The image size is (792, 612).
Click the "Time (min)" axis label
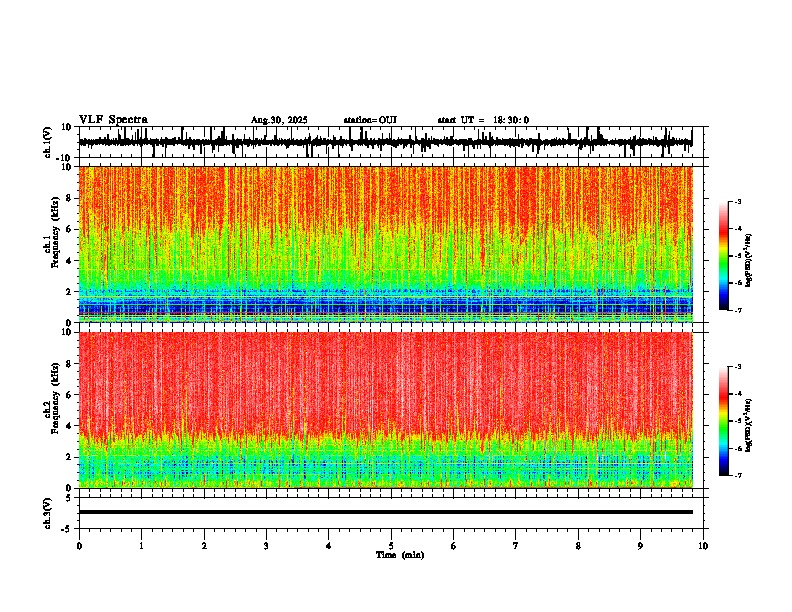coord(400,555)
